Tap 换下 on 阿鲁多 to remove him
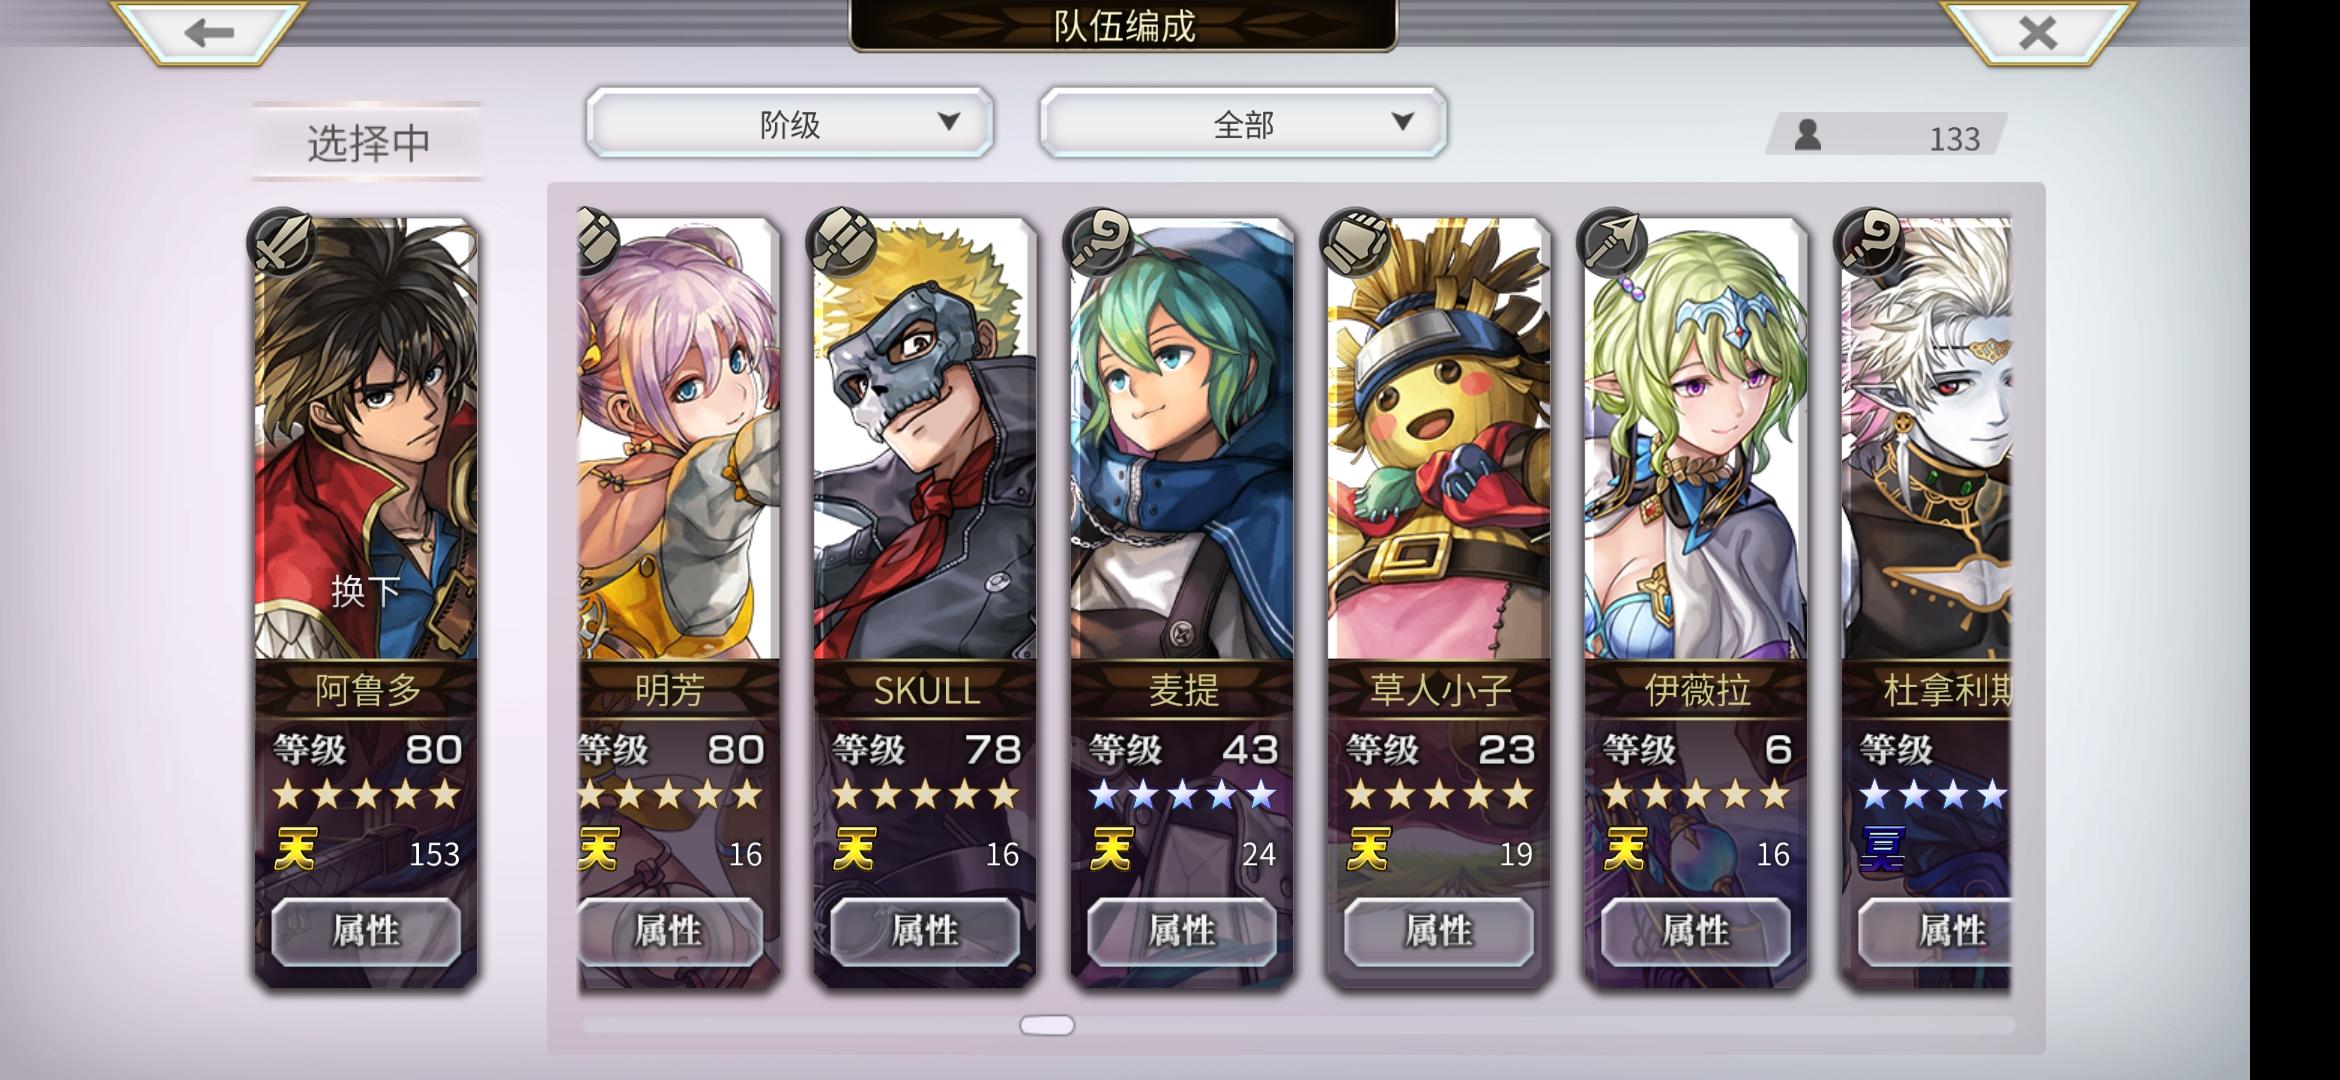 point(366,591)
